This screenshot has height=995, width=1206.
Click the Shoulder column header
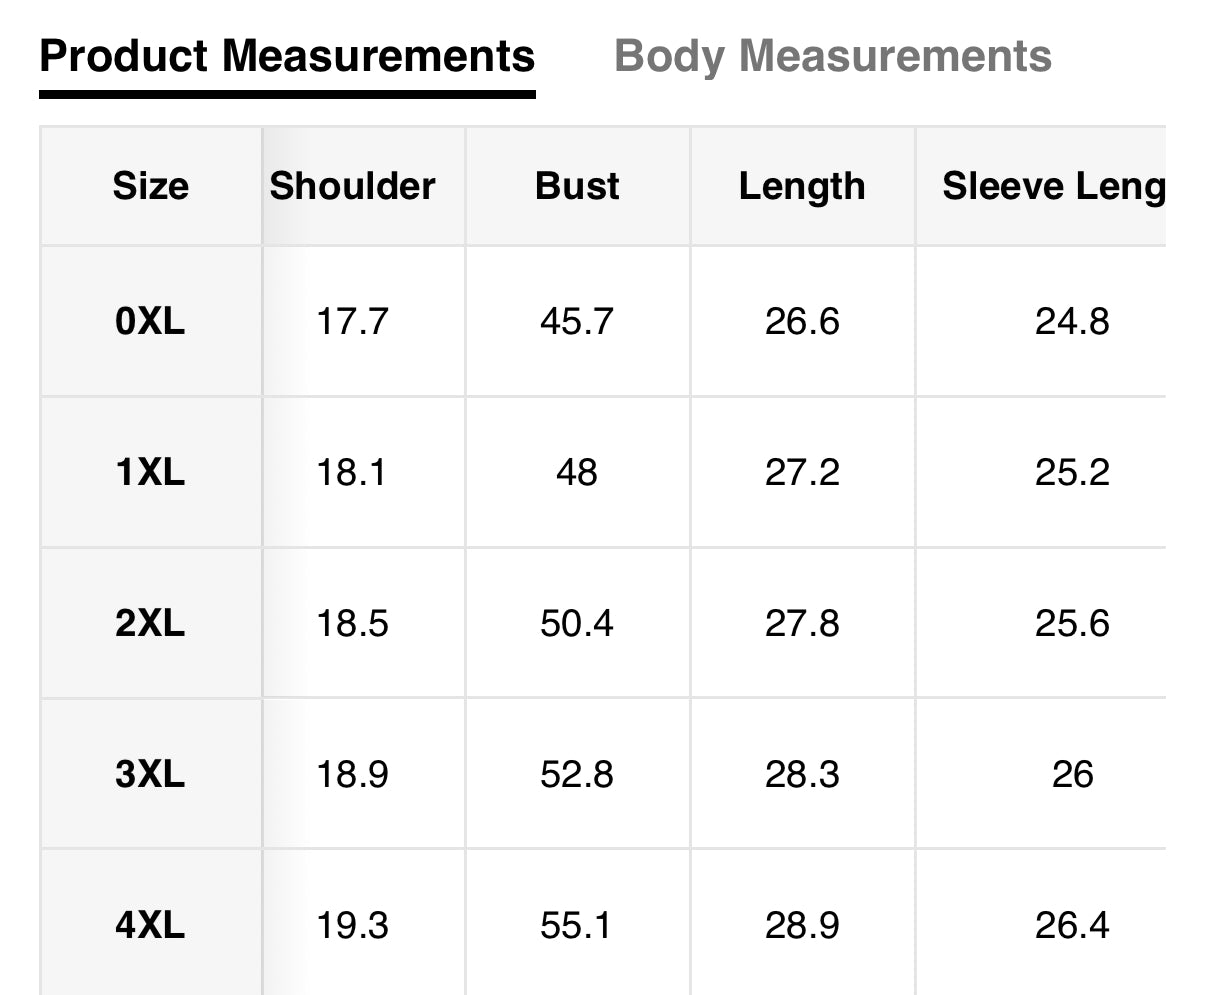coord(352,186)
